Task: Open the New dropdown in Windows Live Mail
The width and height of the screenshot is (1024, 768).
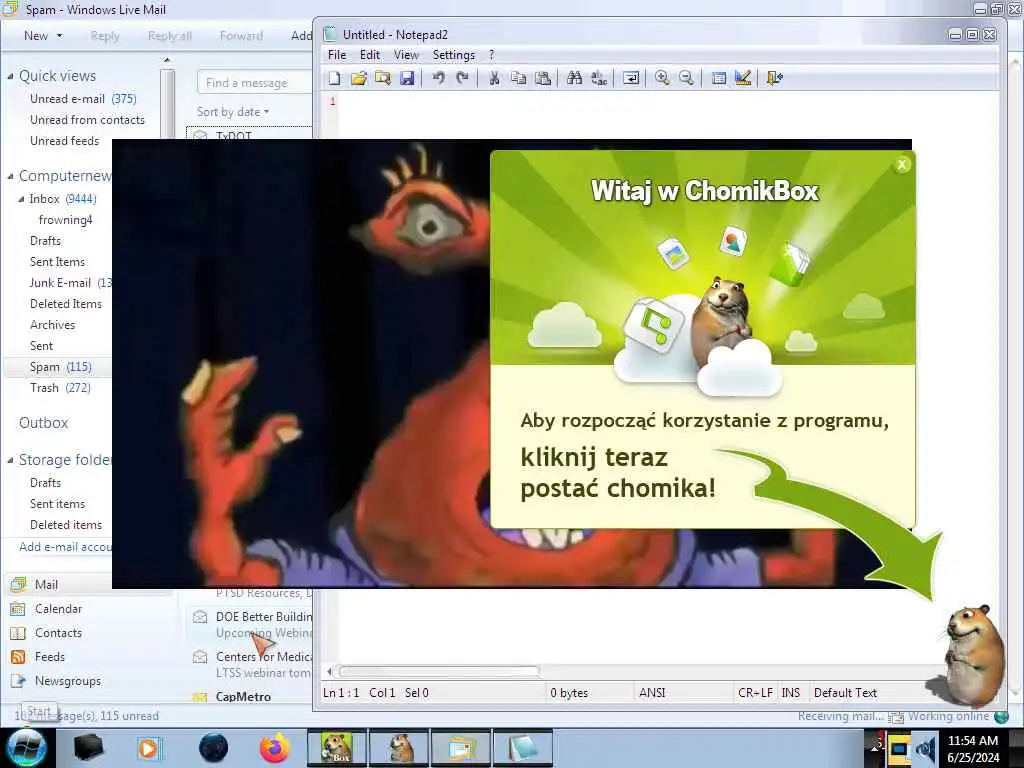Action: coord(43,36)
